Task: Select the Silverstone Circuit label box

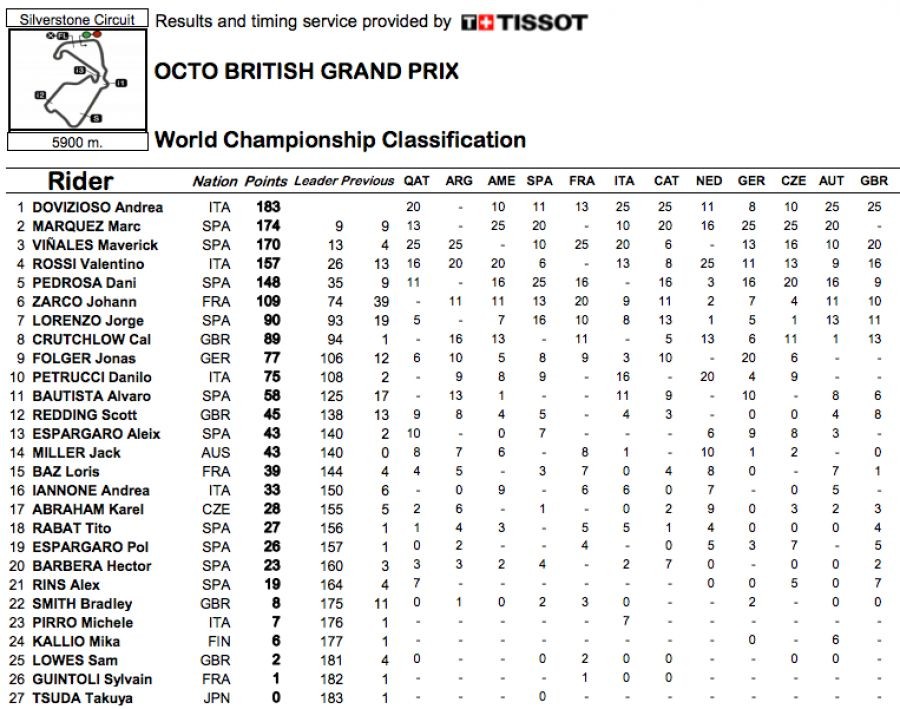Action: point(77,19)
